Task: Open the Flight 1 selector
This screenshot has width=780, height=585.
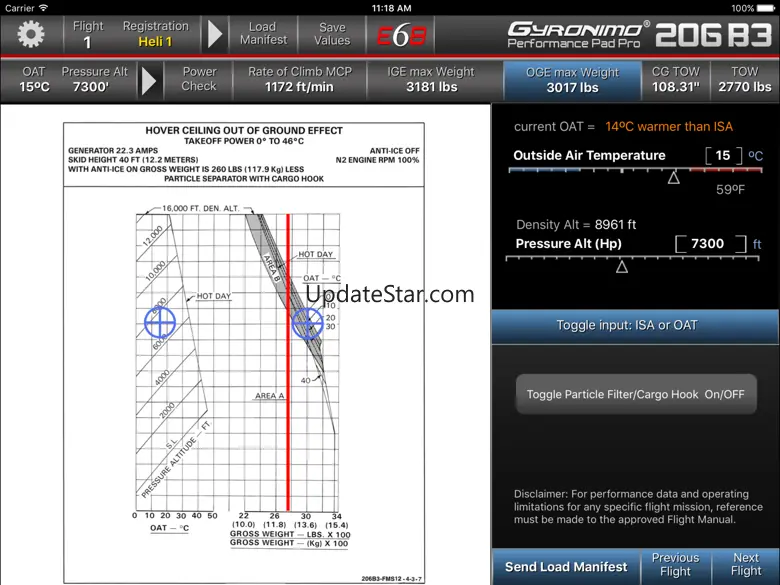Action: pyautogui.click(x=88, y=34)
